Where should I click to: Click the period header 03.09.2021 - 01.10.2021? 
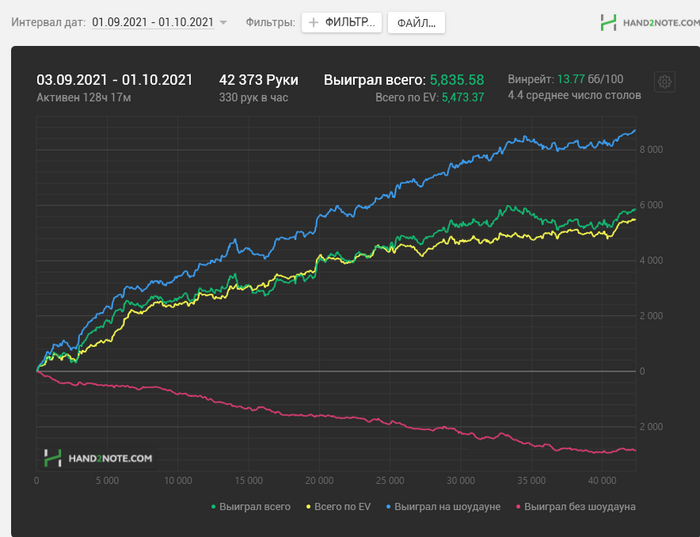[114, 80]
